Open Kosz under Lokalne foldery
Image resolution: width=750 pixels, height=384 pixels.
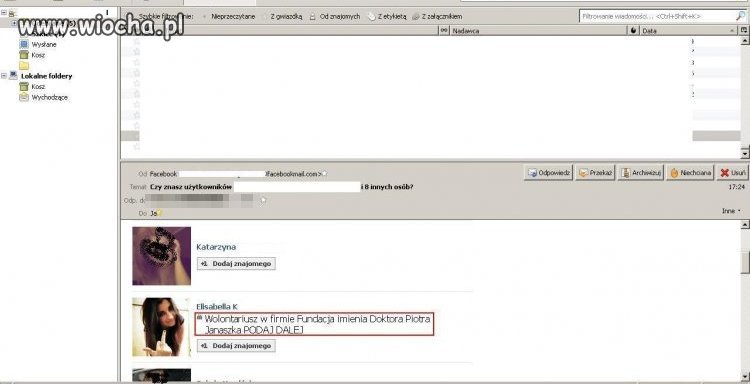33,87
